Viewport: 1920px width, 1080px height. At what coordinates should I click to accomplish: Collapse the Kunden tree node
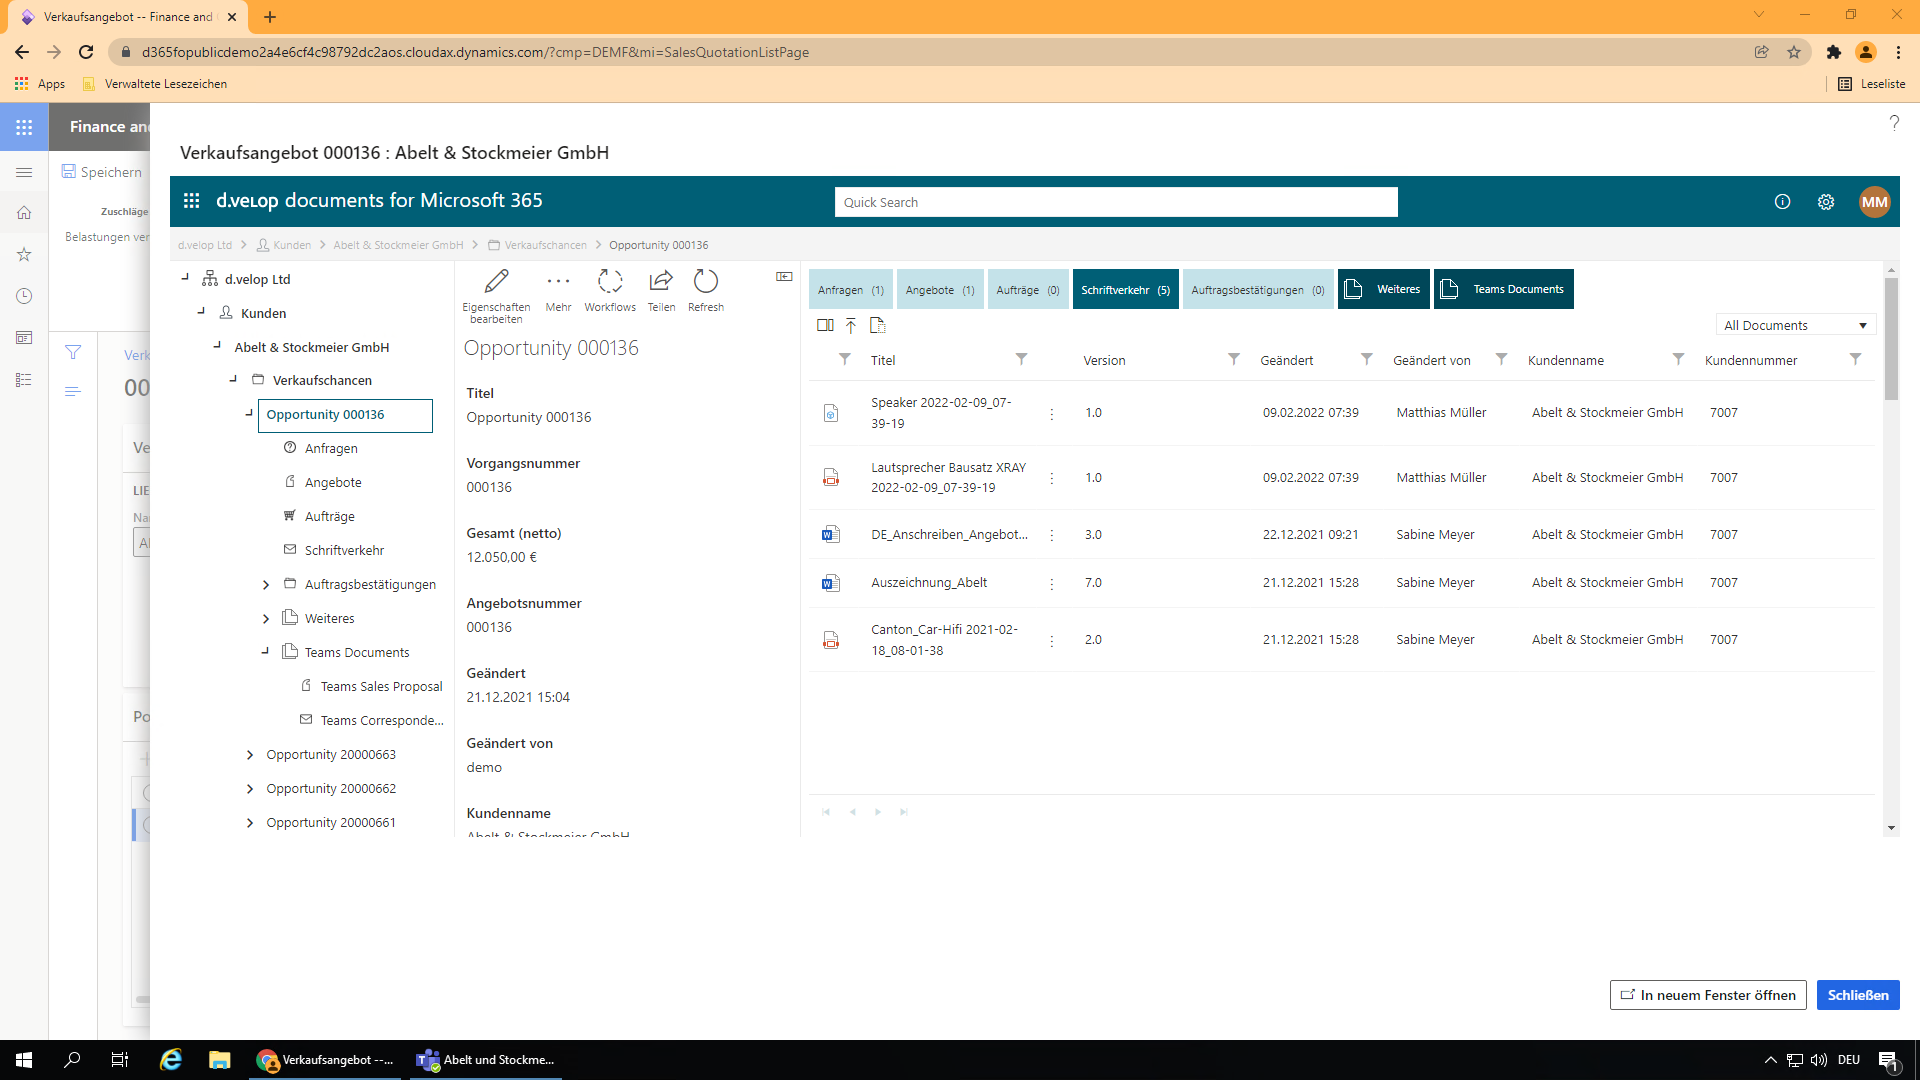(201, 312)
